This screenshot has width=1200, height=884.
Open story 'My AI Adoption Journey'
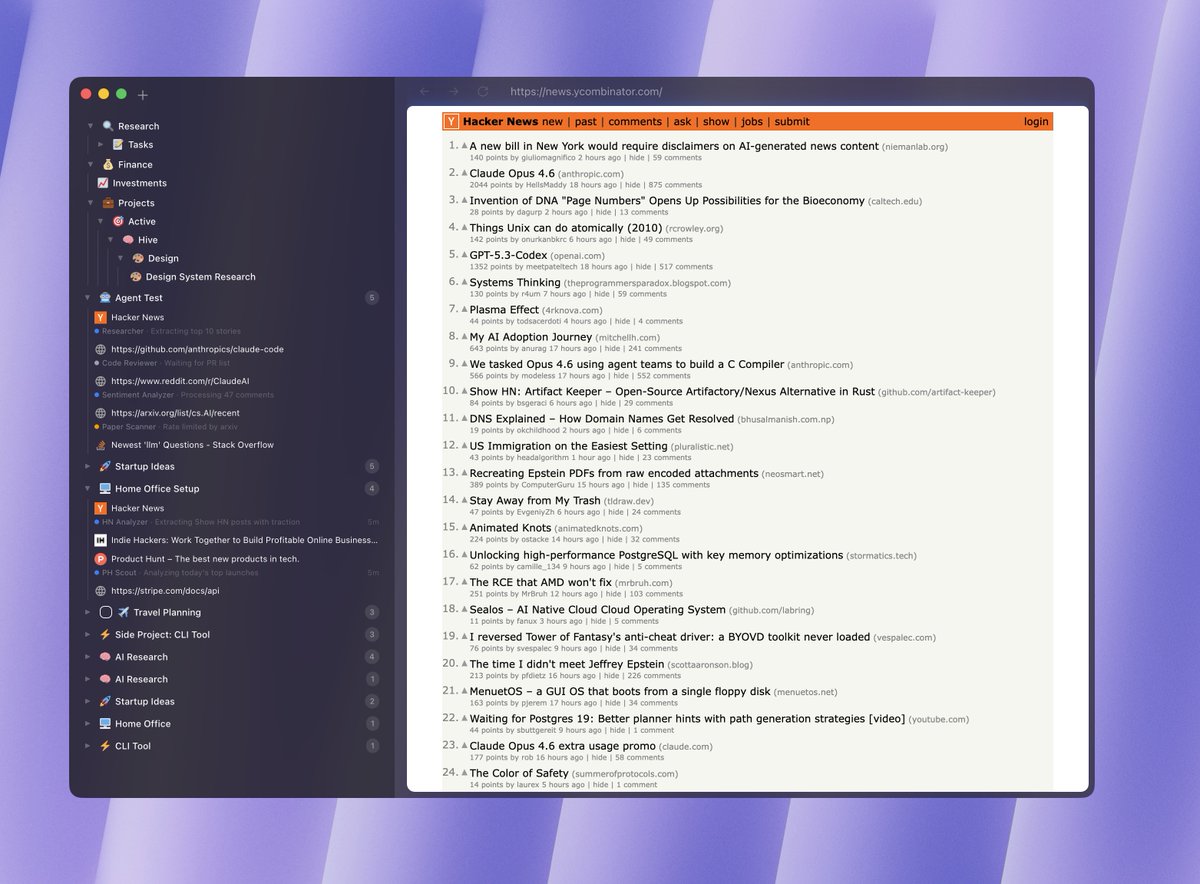531,337
